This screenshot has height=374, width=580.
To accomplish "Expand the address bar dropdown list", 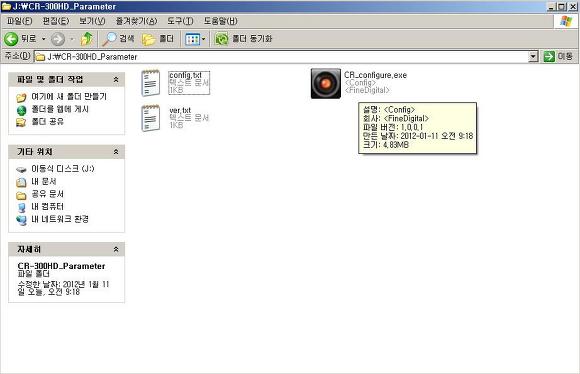I will pos(533,57).
